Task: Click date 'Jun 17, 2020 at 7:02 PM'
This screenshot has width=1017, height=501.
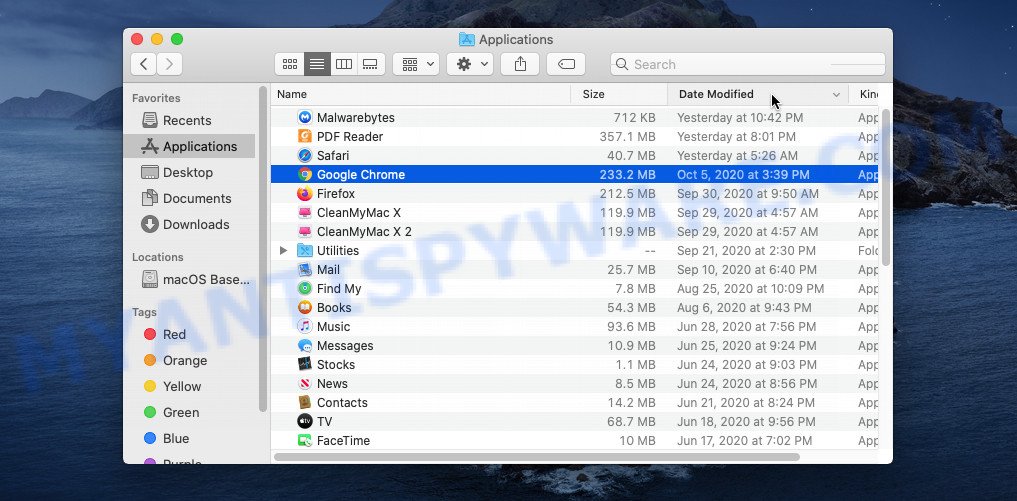Action: (745, 441)
